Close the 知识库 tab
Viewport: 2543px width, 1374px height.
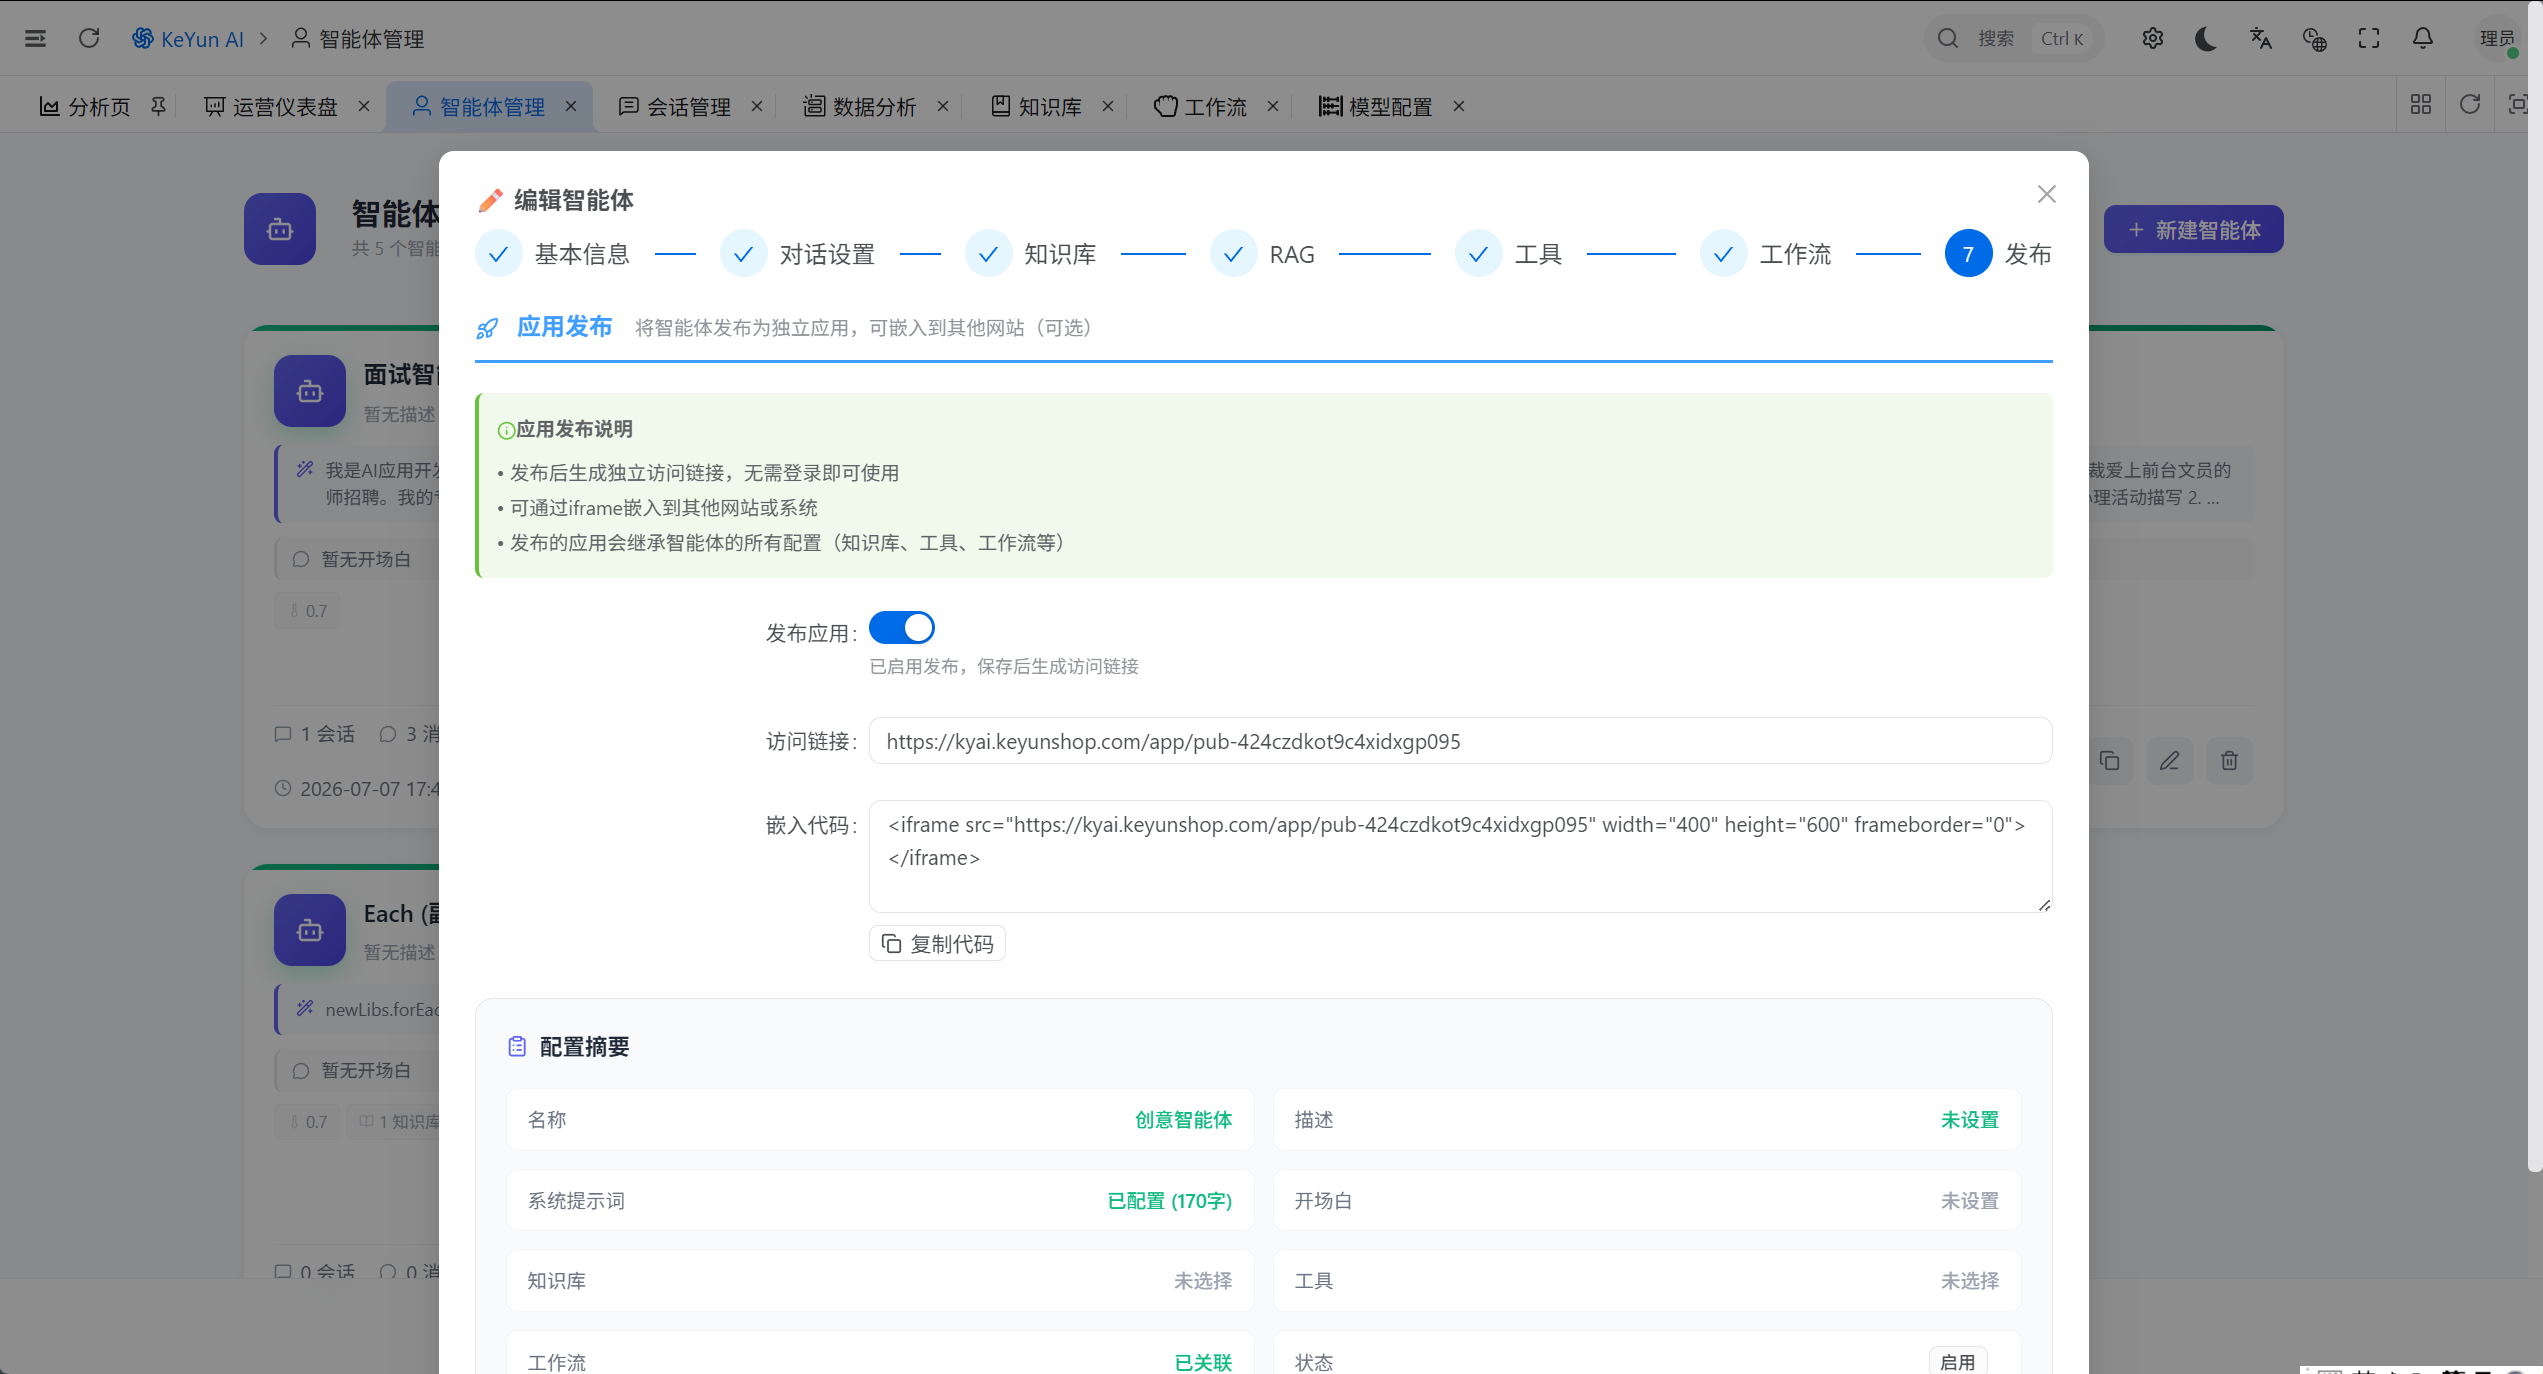pos(1108,106)
